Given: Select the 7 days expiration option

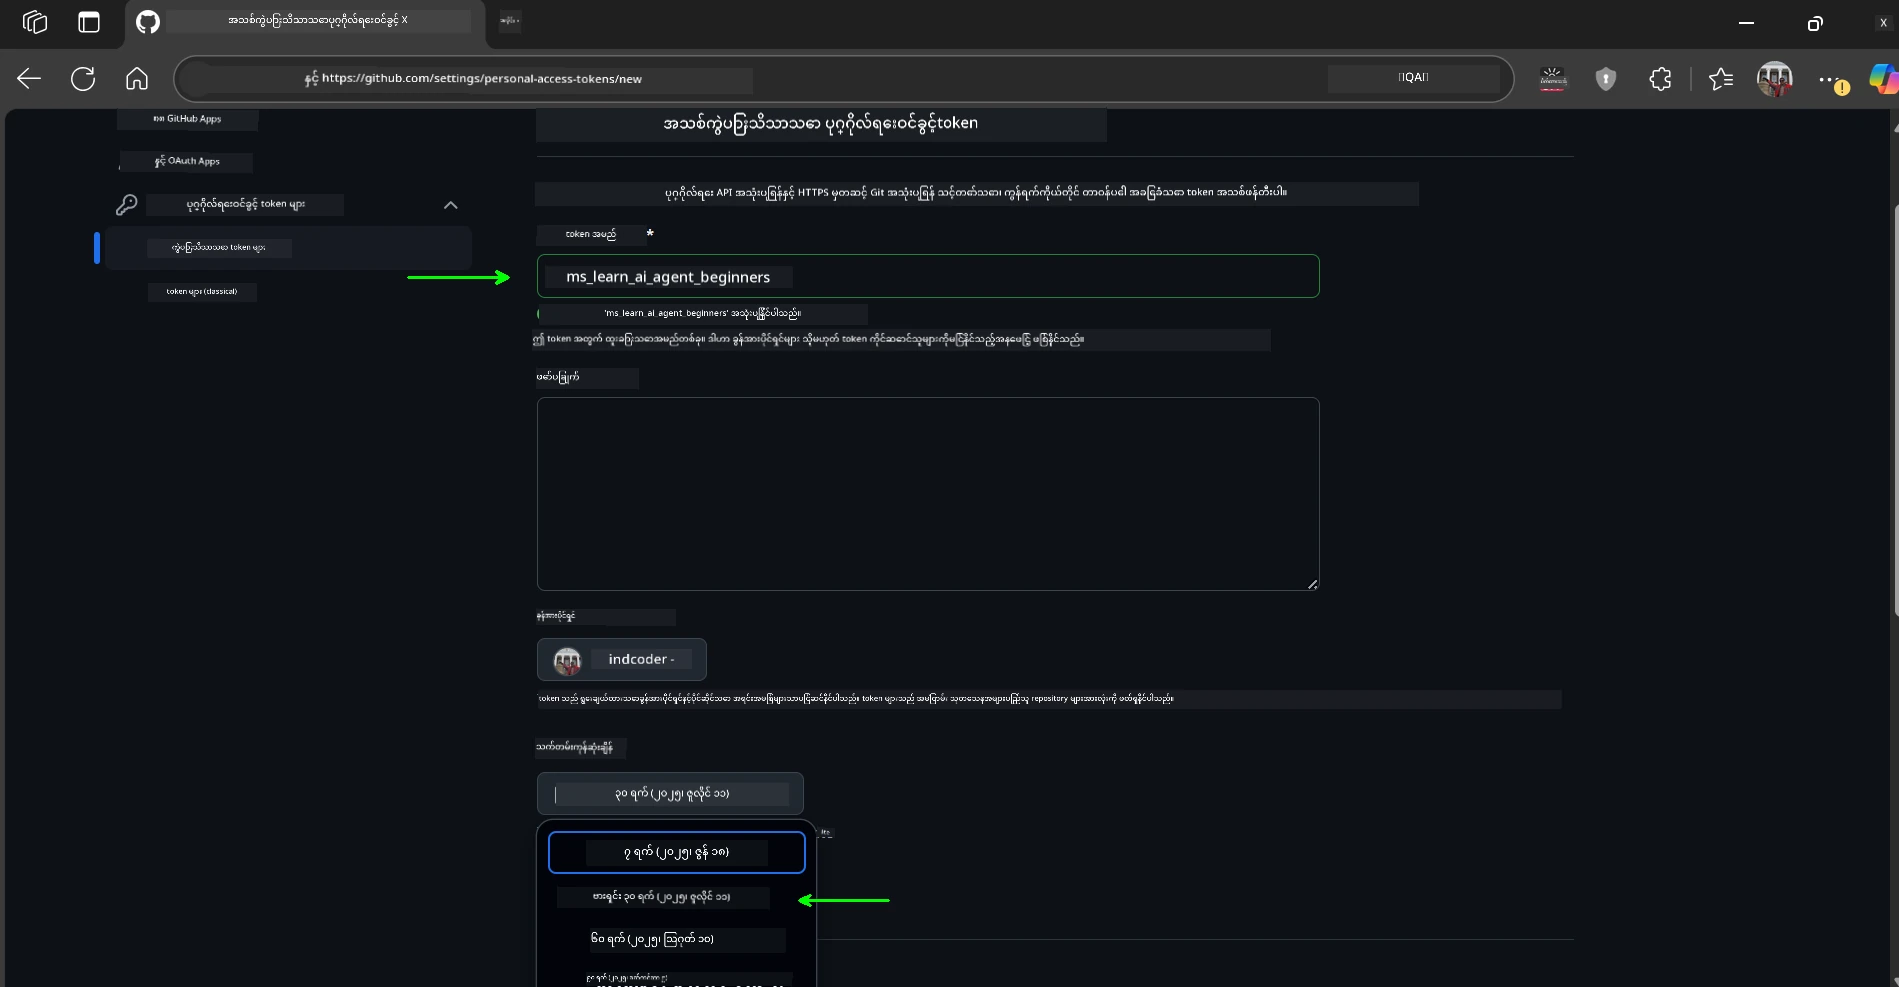Looking at the screenshot, I should 676,852.
